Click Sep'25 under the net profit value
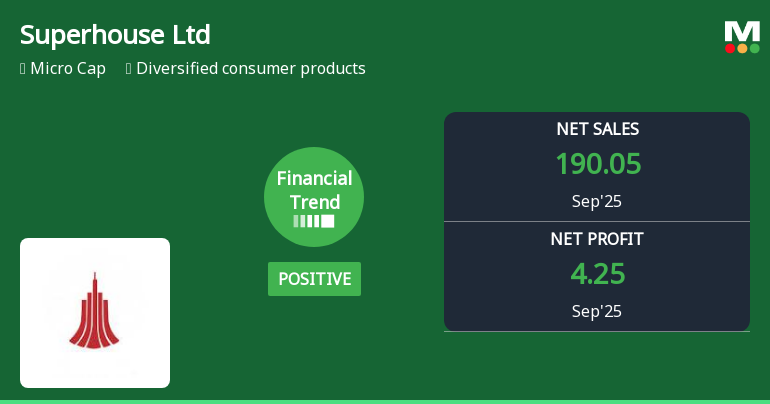770x404 pixels. coord(597,311)
